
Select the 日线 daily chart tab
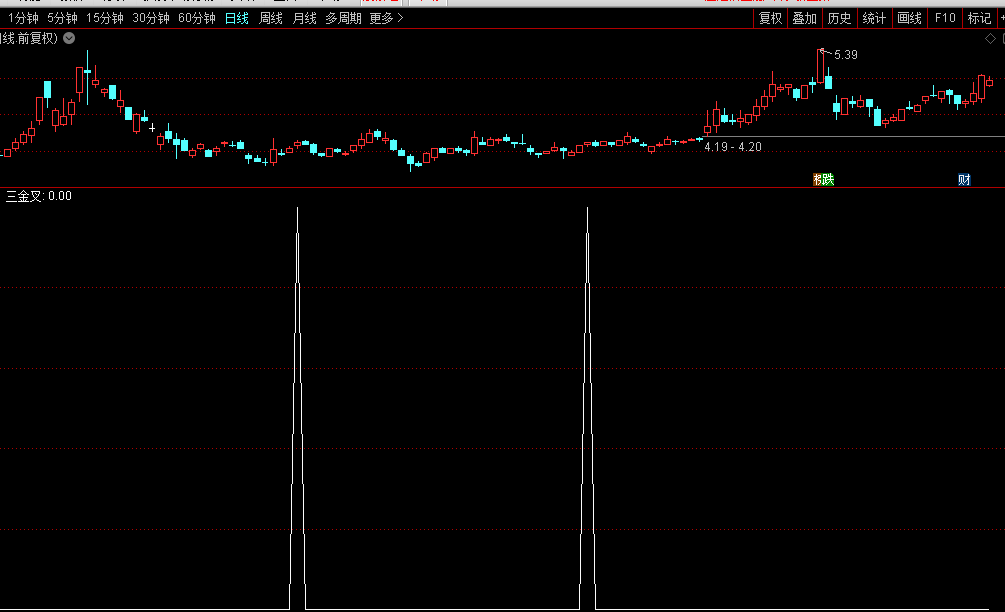[x=237, y=18]
